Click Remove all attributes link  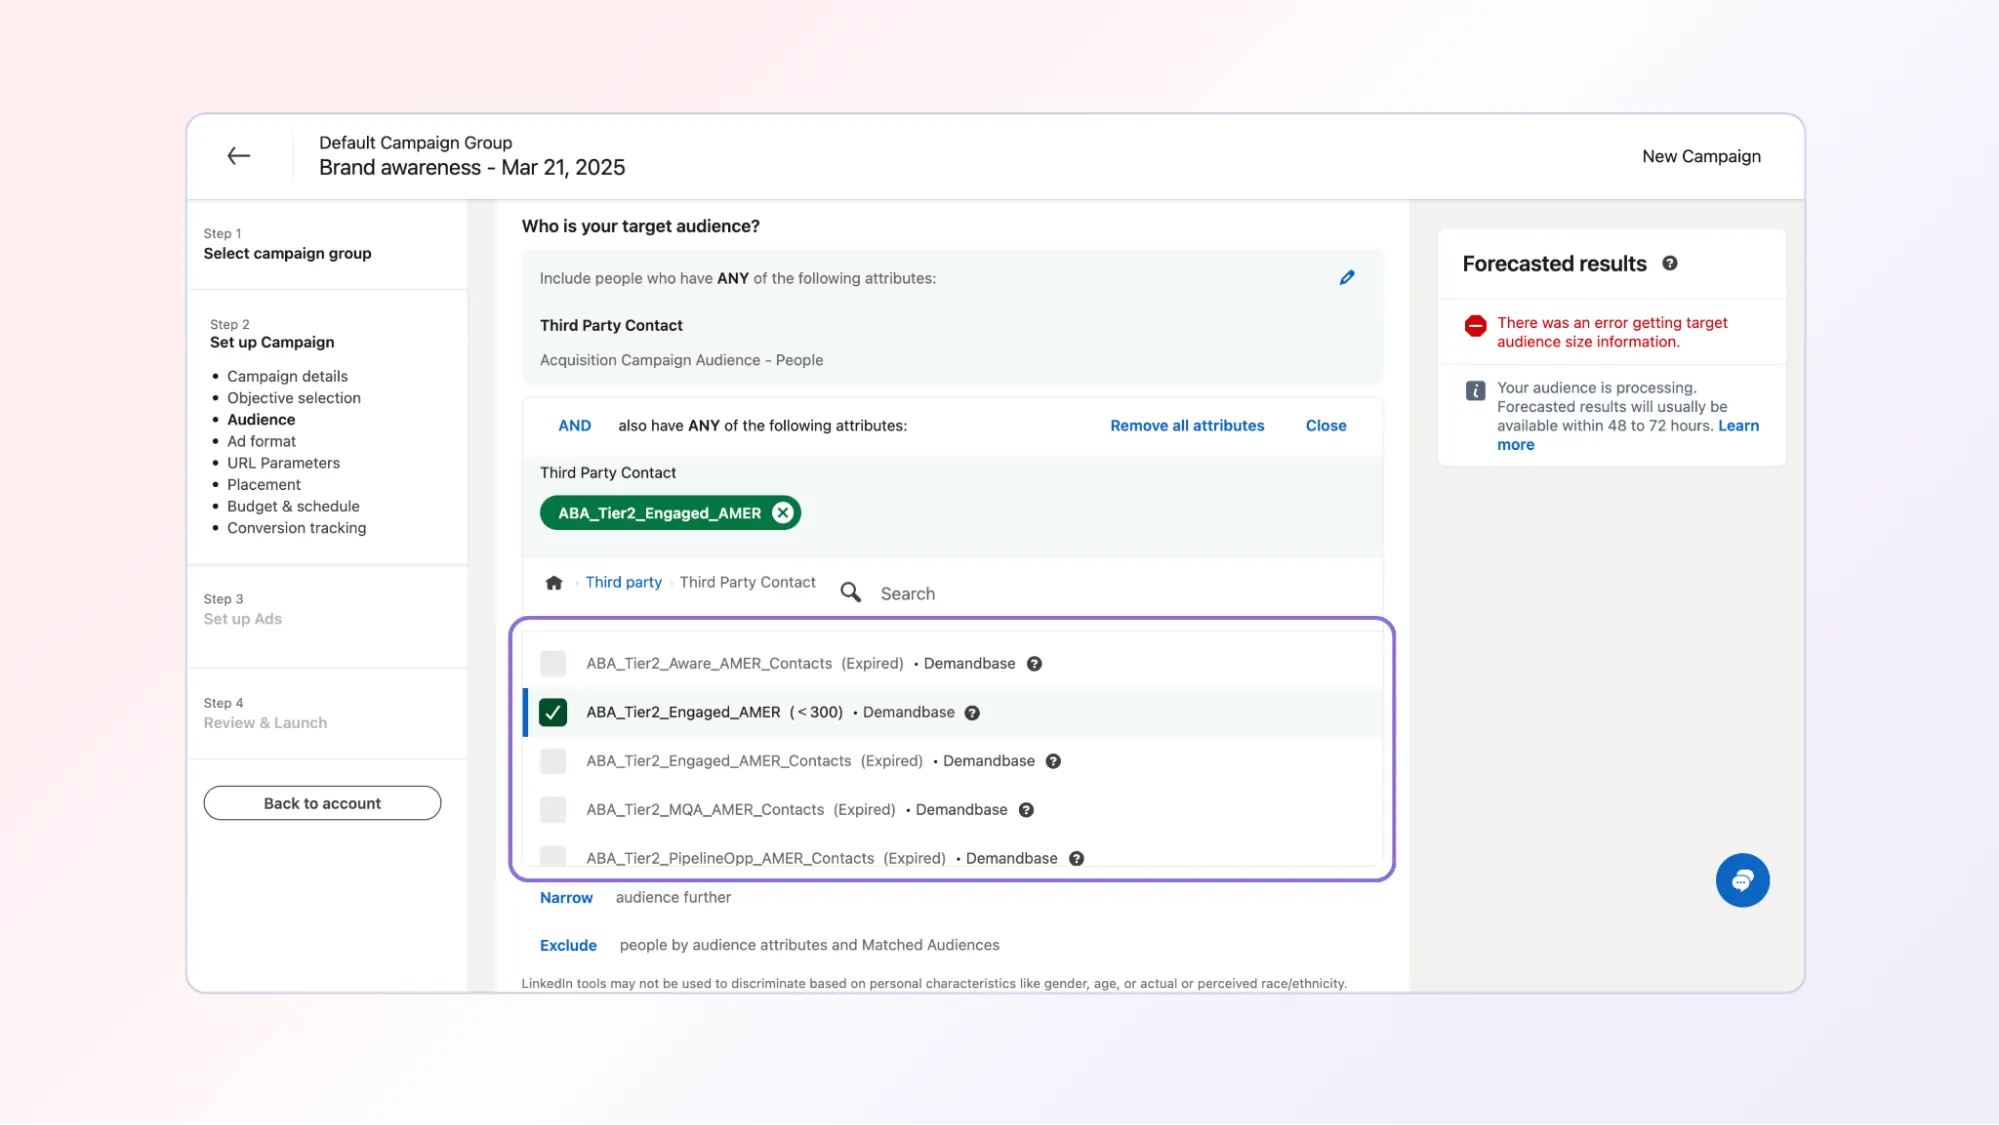coord(1187,426)
